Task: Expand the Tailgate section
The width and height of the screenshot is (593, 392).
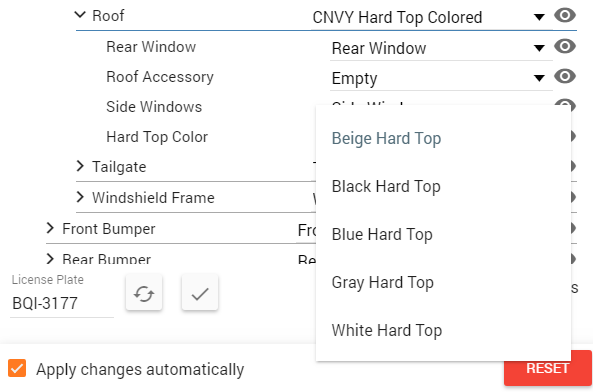Action: click(80, 166)
